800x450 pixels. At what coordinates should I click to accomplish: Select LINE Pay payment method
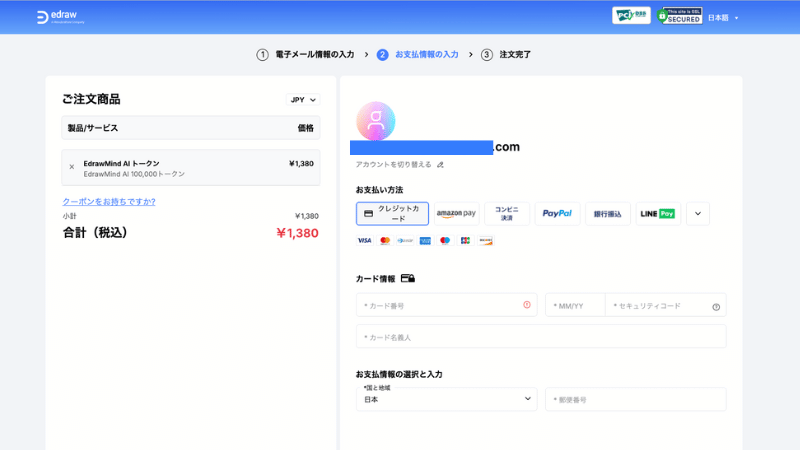pos(658,214)
